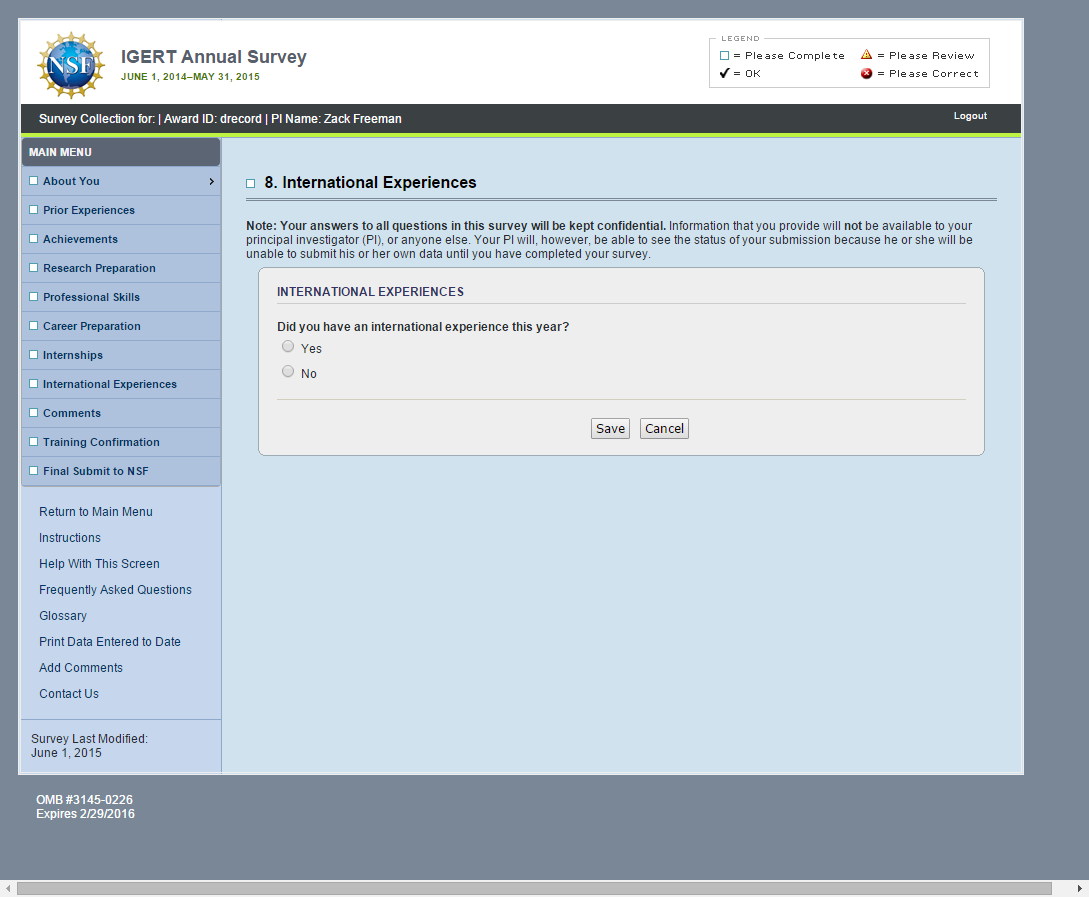
Task: Open Frequently Asked Questions link
Action: point(115,590)
